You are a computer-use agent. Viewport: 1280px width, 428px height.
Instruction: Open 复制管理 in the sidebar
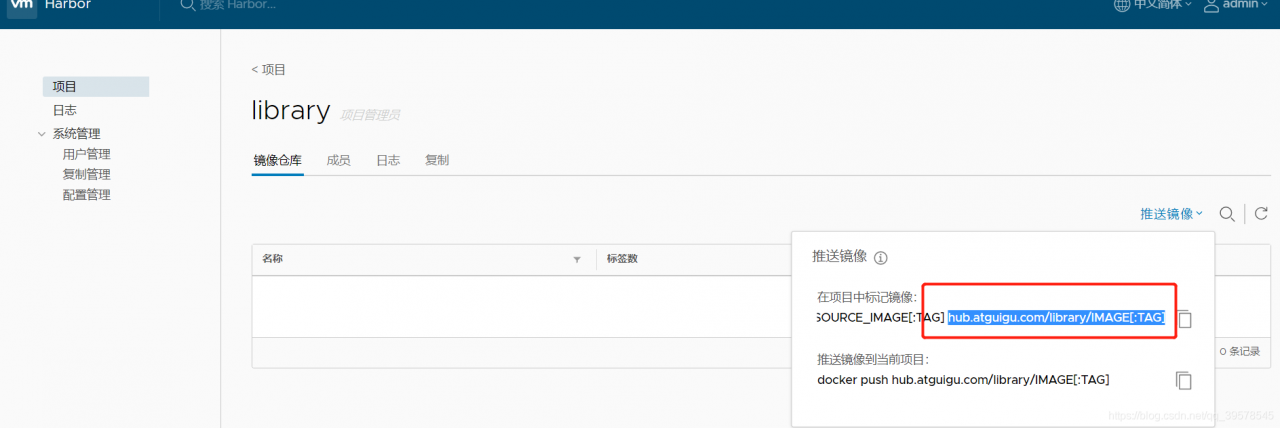coord(86,174)
